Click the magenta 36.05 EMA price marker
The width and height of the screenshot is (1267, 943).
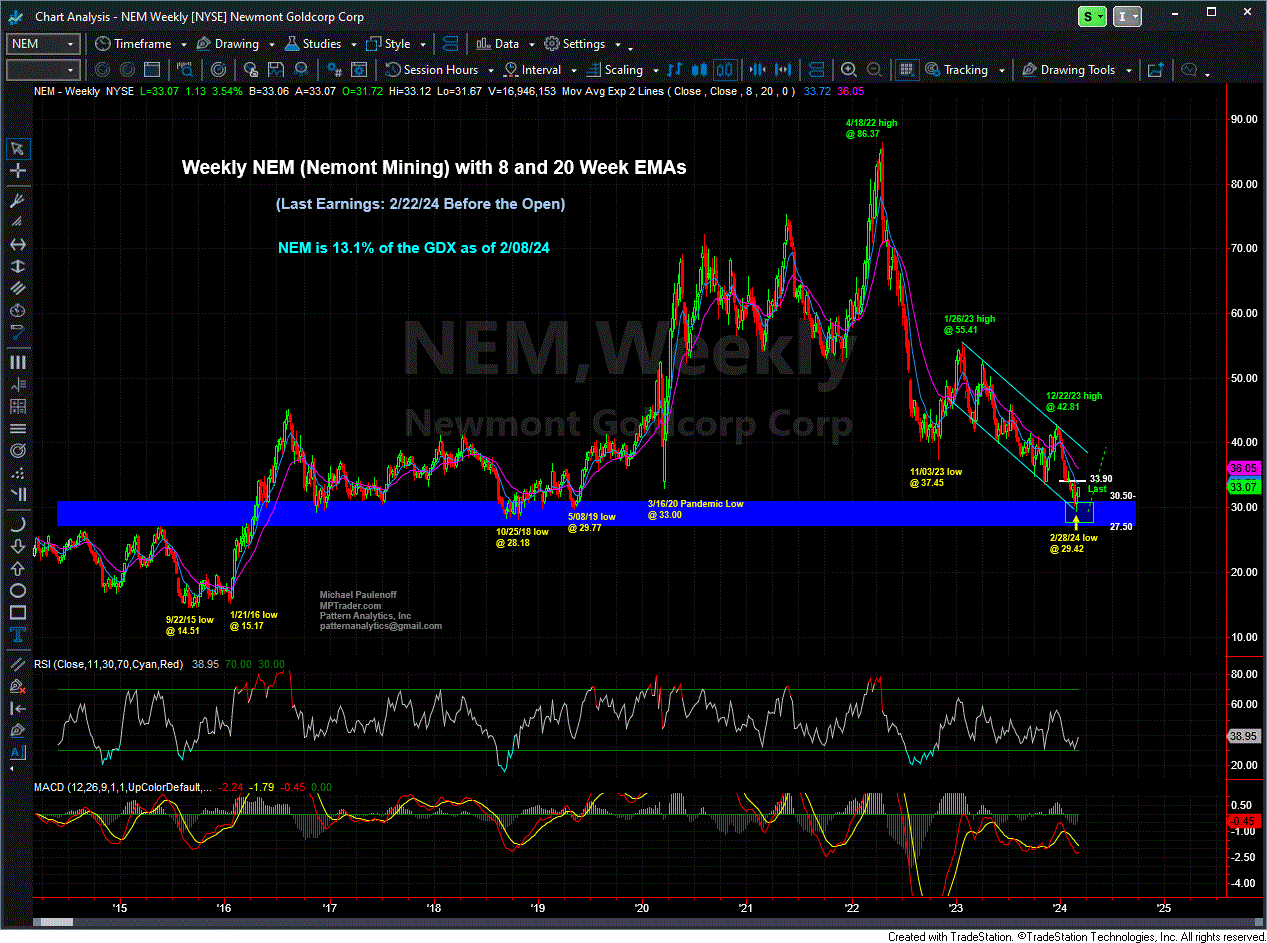coord(1242,468)
